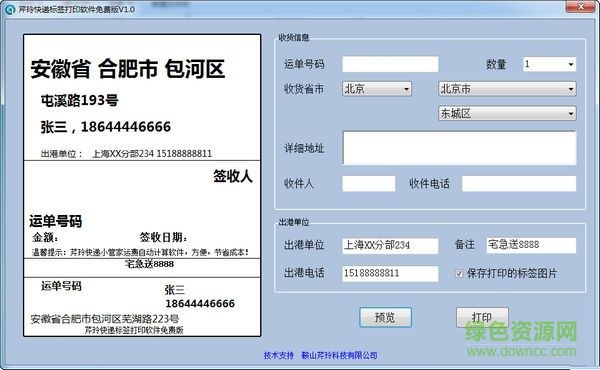600x370 pixels.
Task: Click the 签收人 label in preview
Action: pos(233,176)
